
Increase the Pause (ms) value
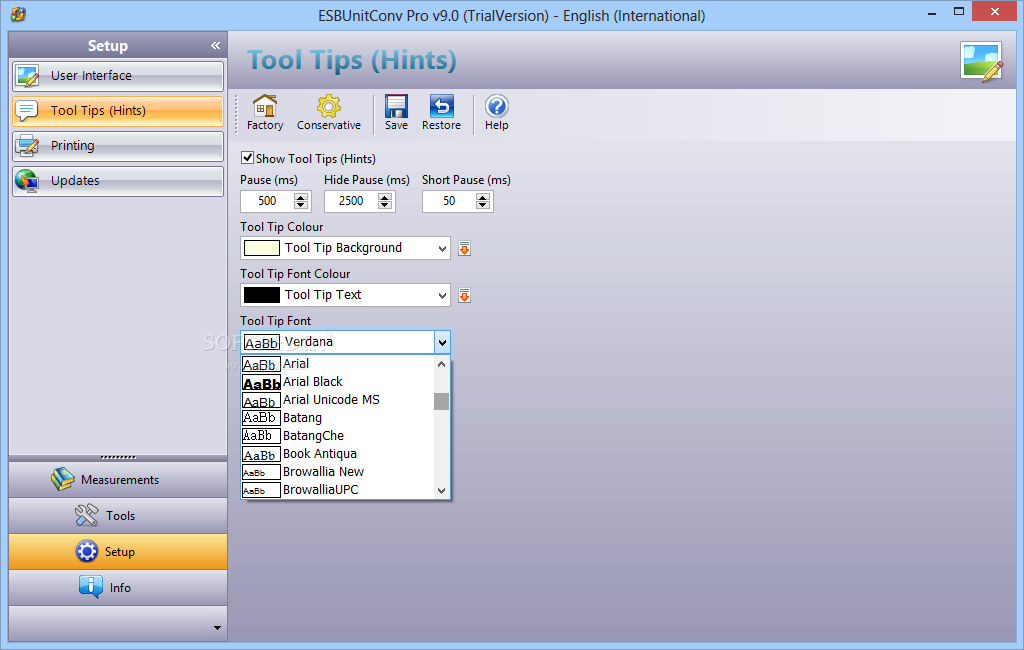pyautogui.click(x=301, y=197)
